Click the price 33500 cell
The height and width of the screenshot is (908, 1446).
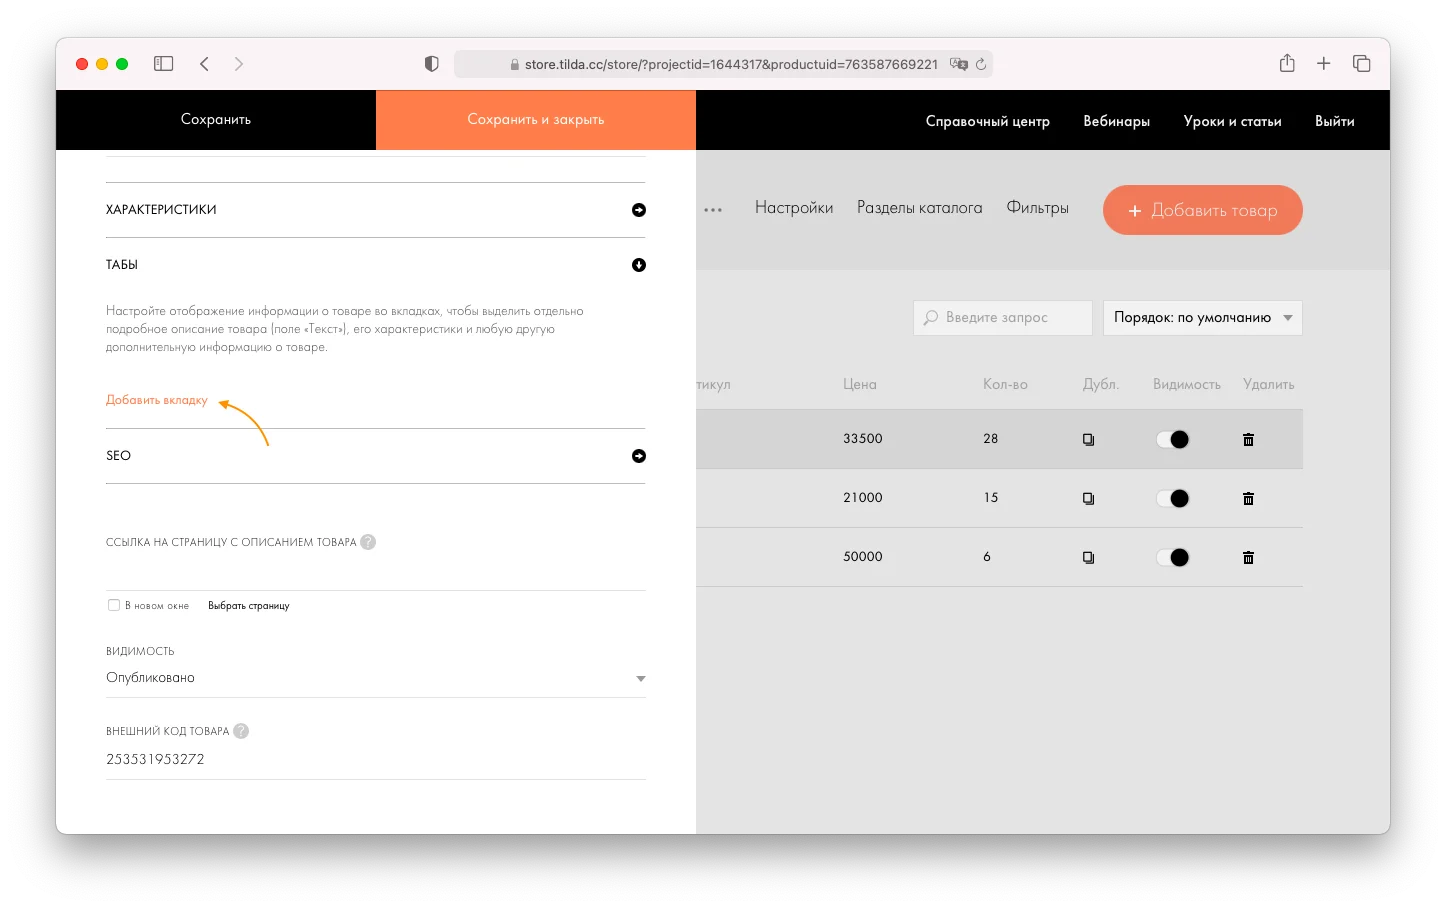(863, 439)
